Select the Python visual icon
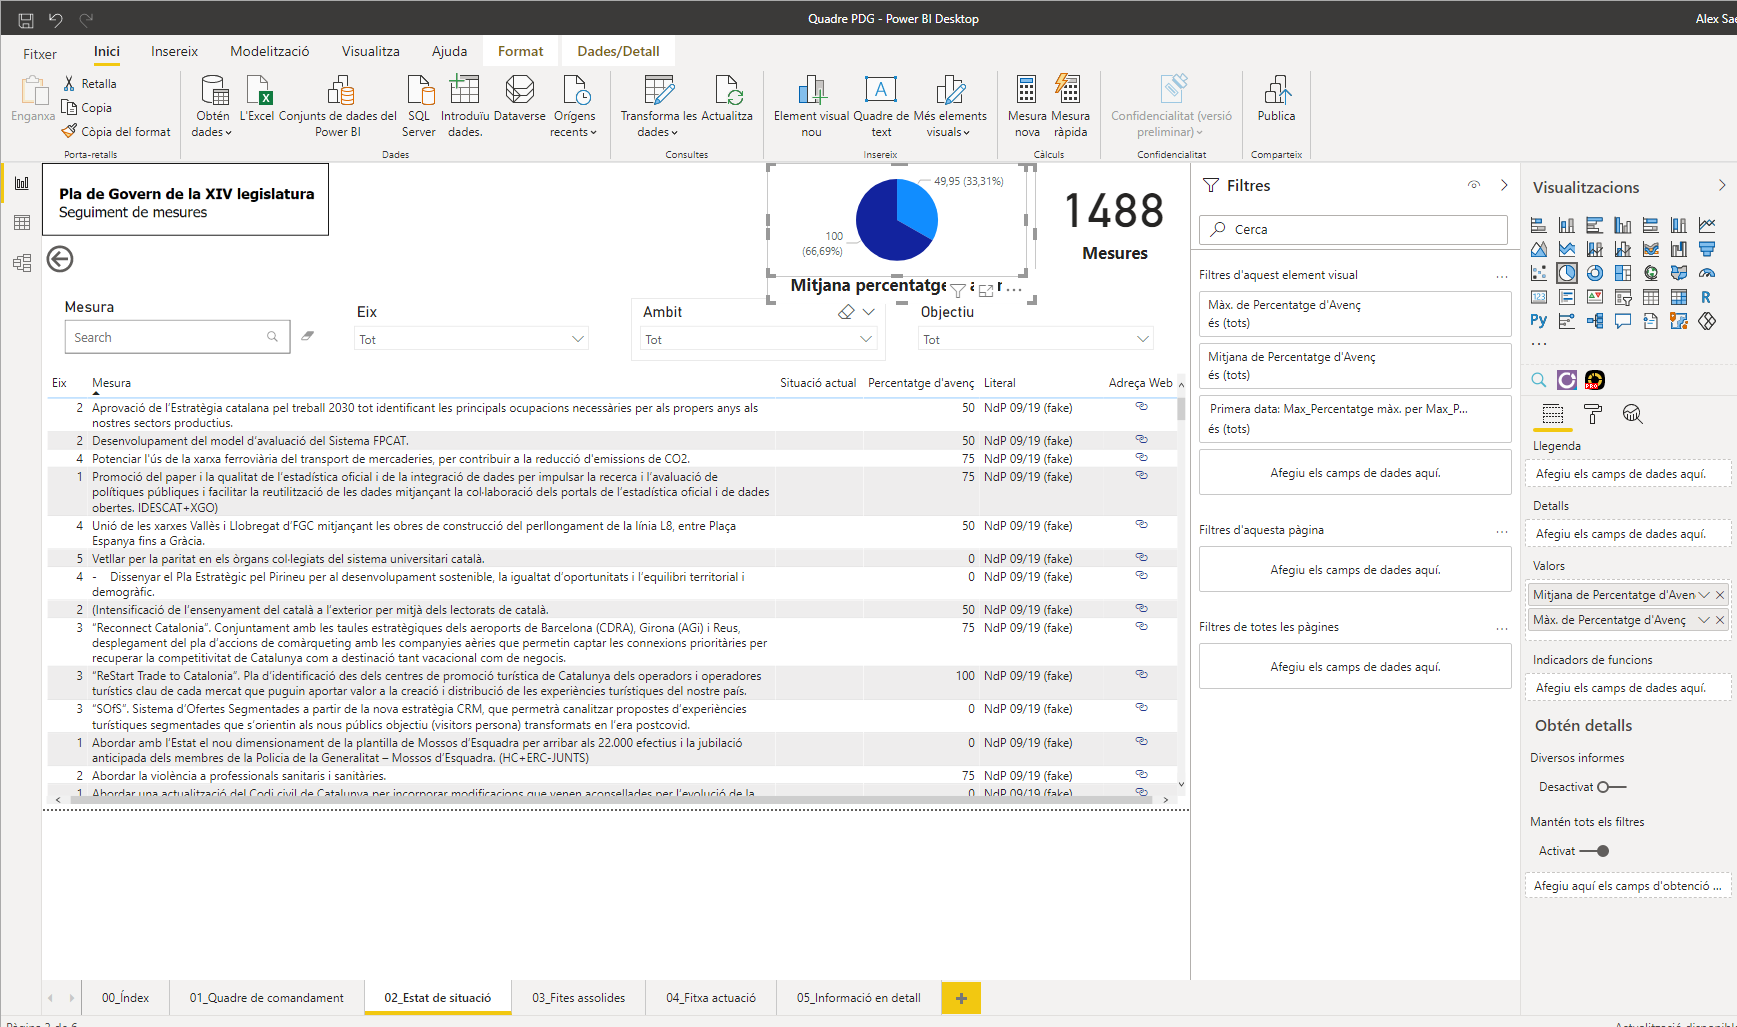Image resolution: width=1737 pixels, height=1027 pixels. [x=1539, y=321]
